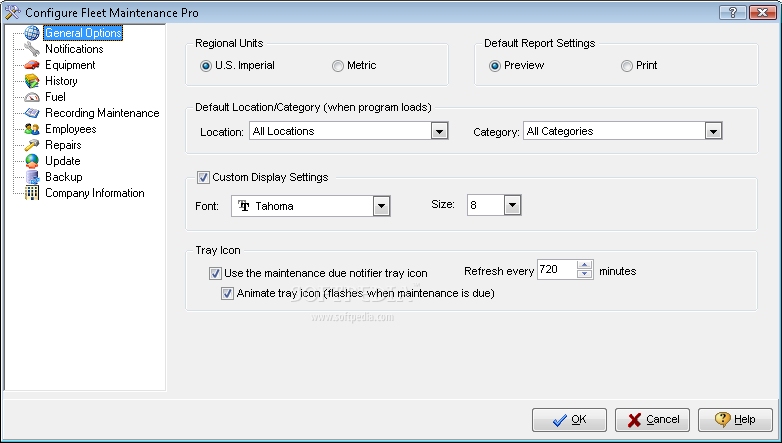Open the Location dropdown

(439, 131)
